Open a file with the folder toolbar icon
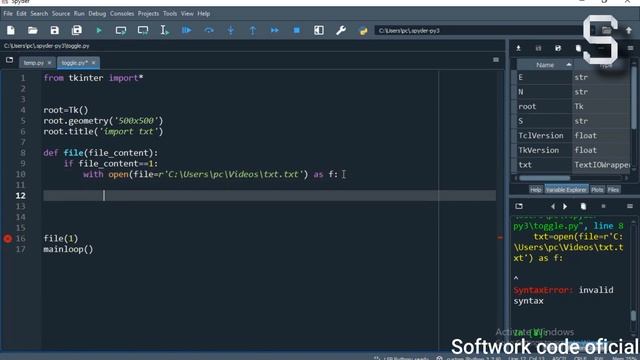 pos(33,30)
